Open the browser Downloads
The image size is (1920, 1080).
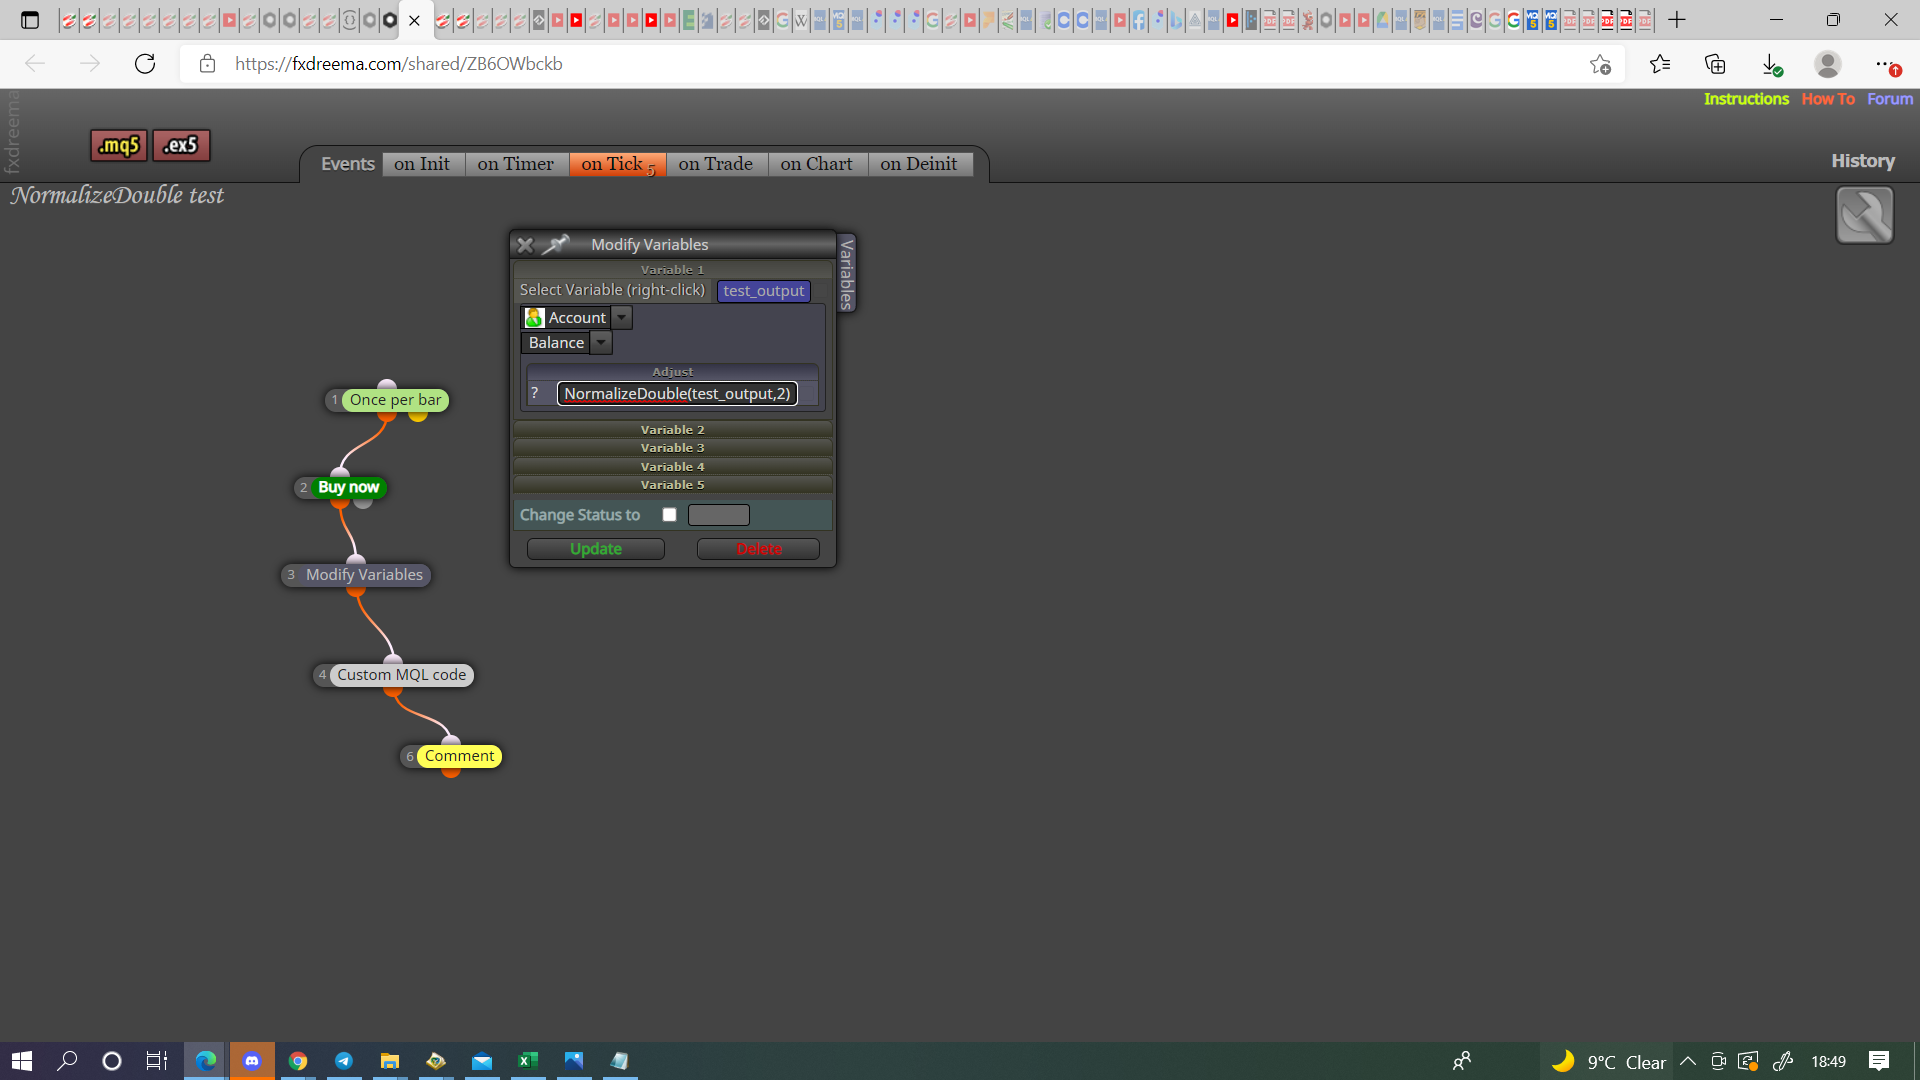click(x=1771, y=64)
